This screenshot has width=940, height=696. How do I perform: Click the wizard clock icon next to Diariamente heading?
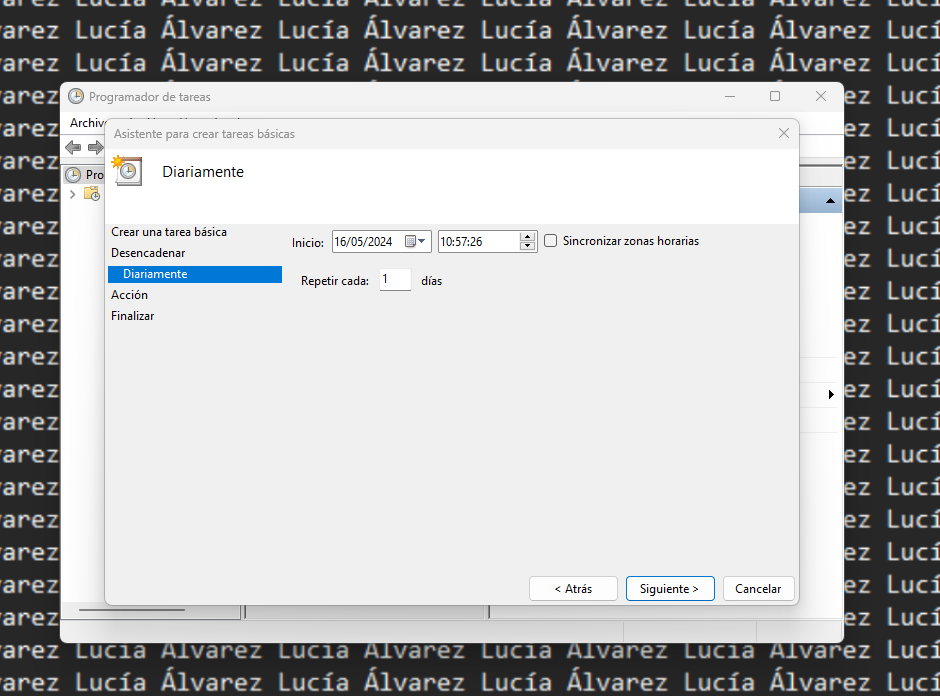coord(127,170)
